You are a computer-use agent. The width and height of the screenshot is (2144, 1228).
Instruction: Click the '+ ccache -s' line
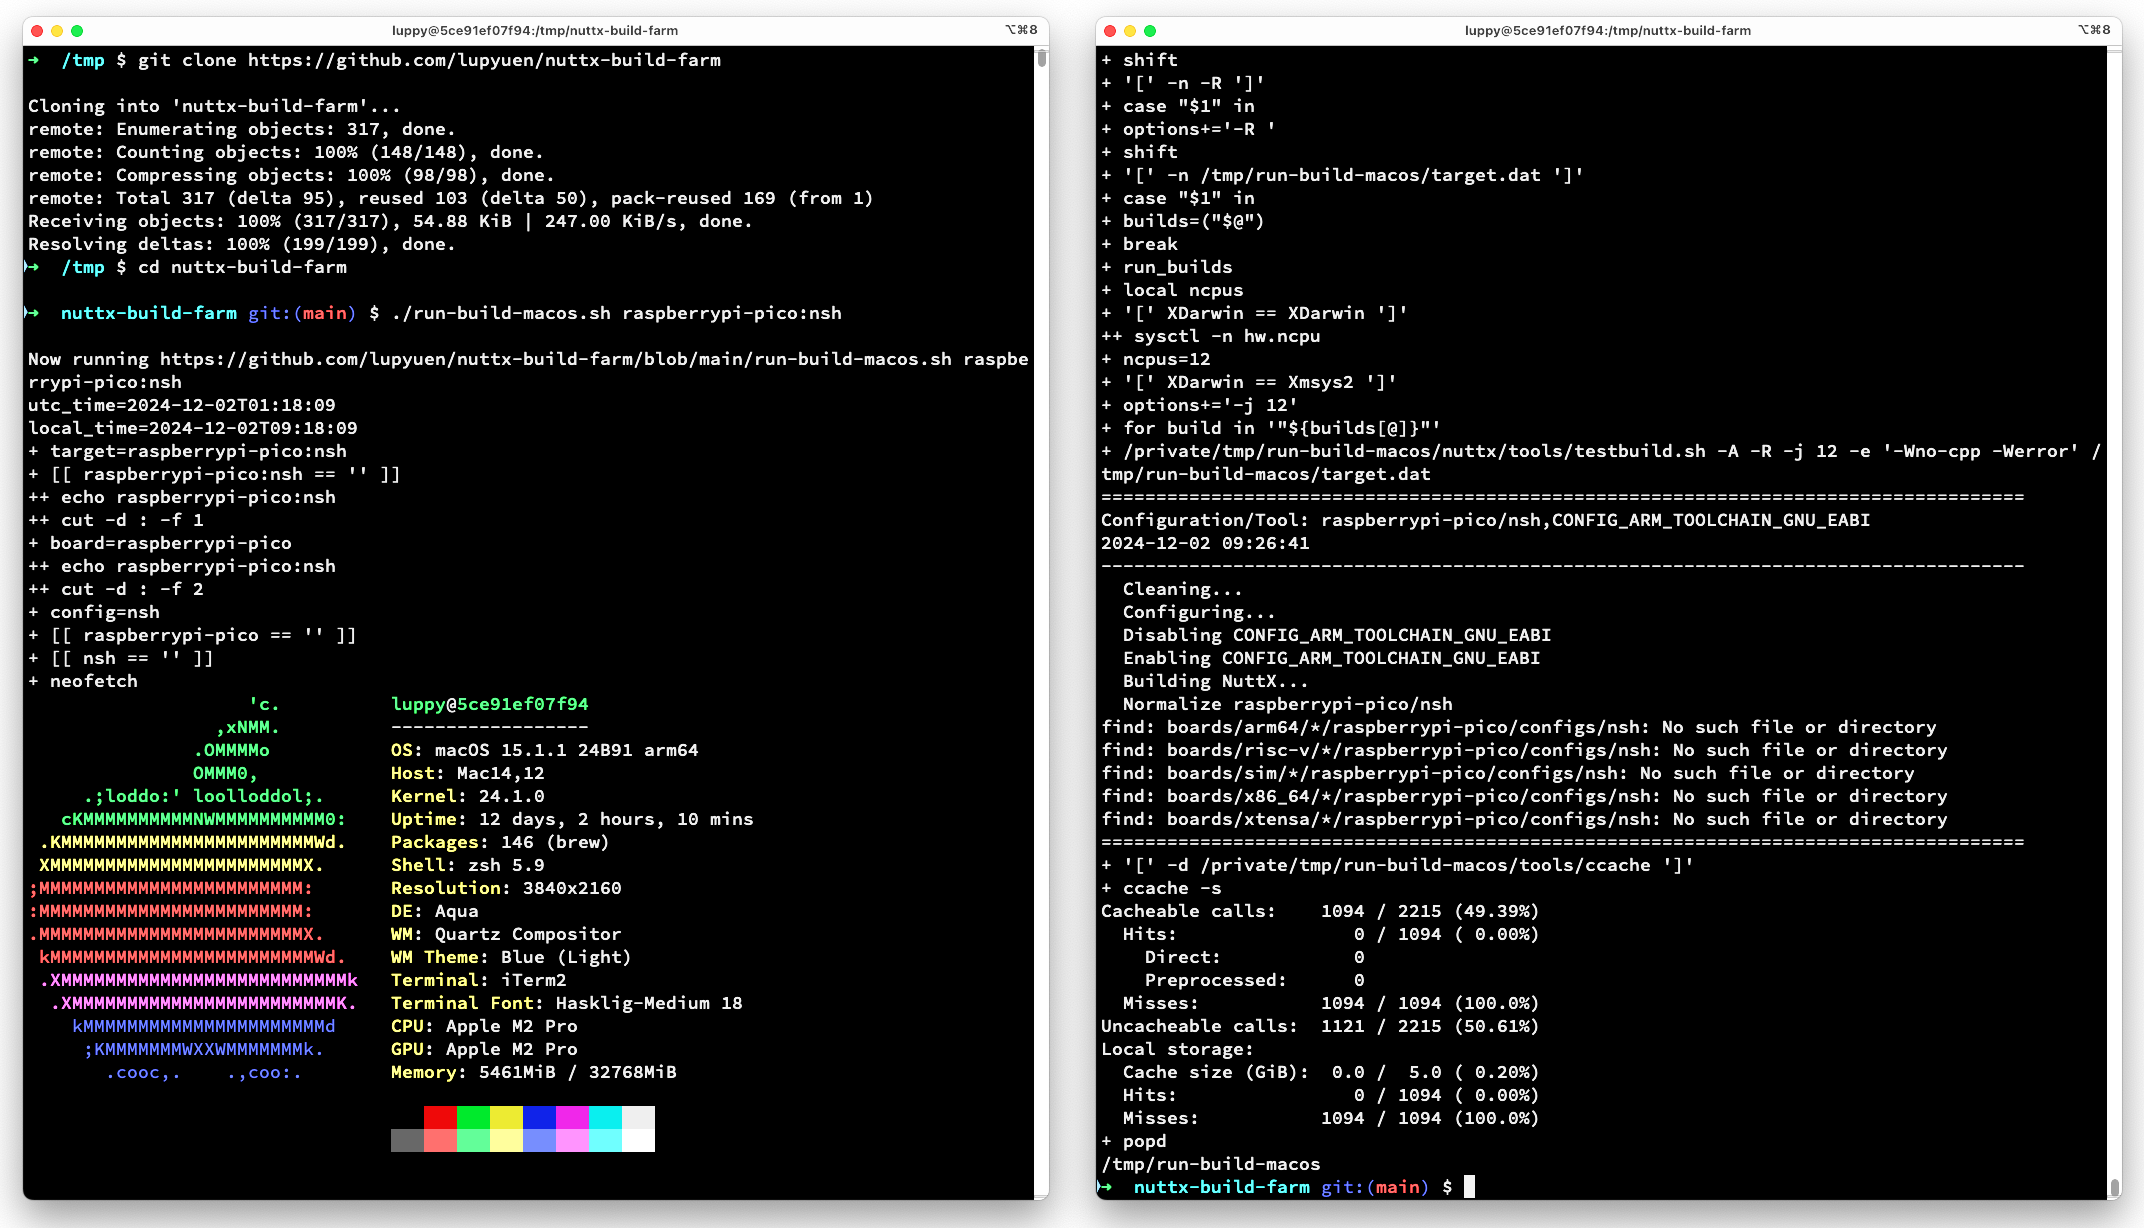(1161, 888)
